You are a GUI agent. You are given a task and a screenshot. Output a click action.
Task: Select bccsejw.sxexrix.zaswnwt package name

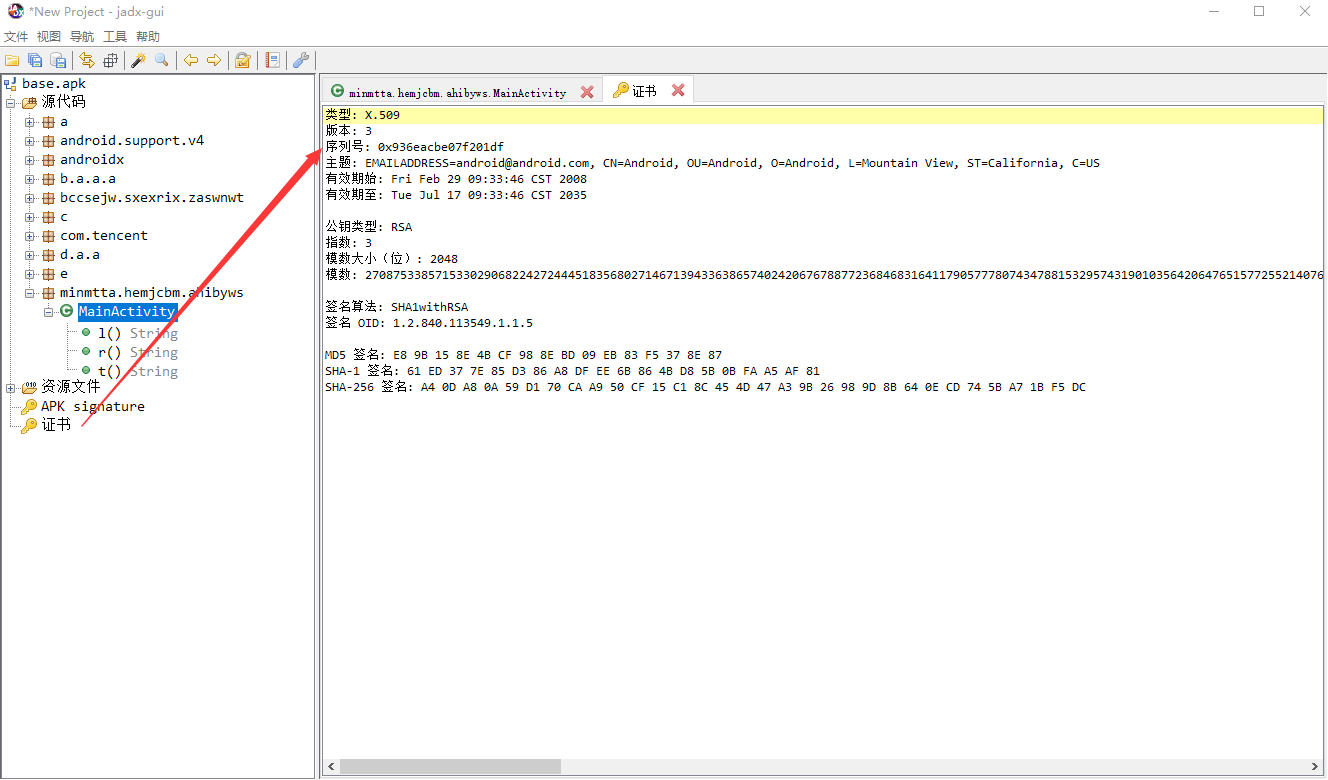(152, 198)
